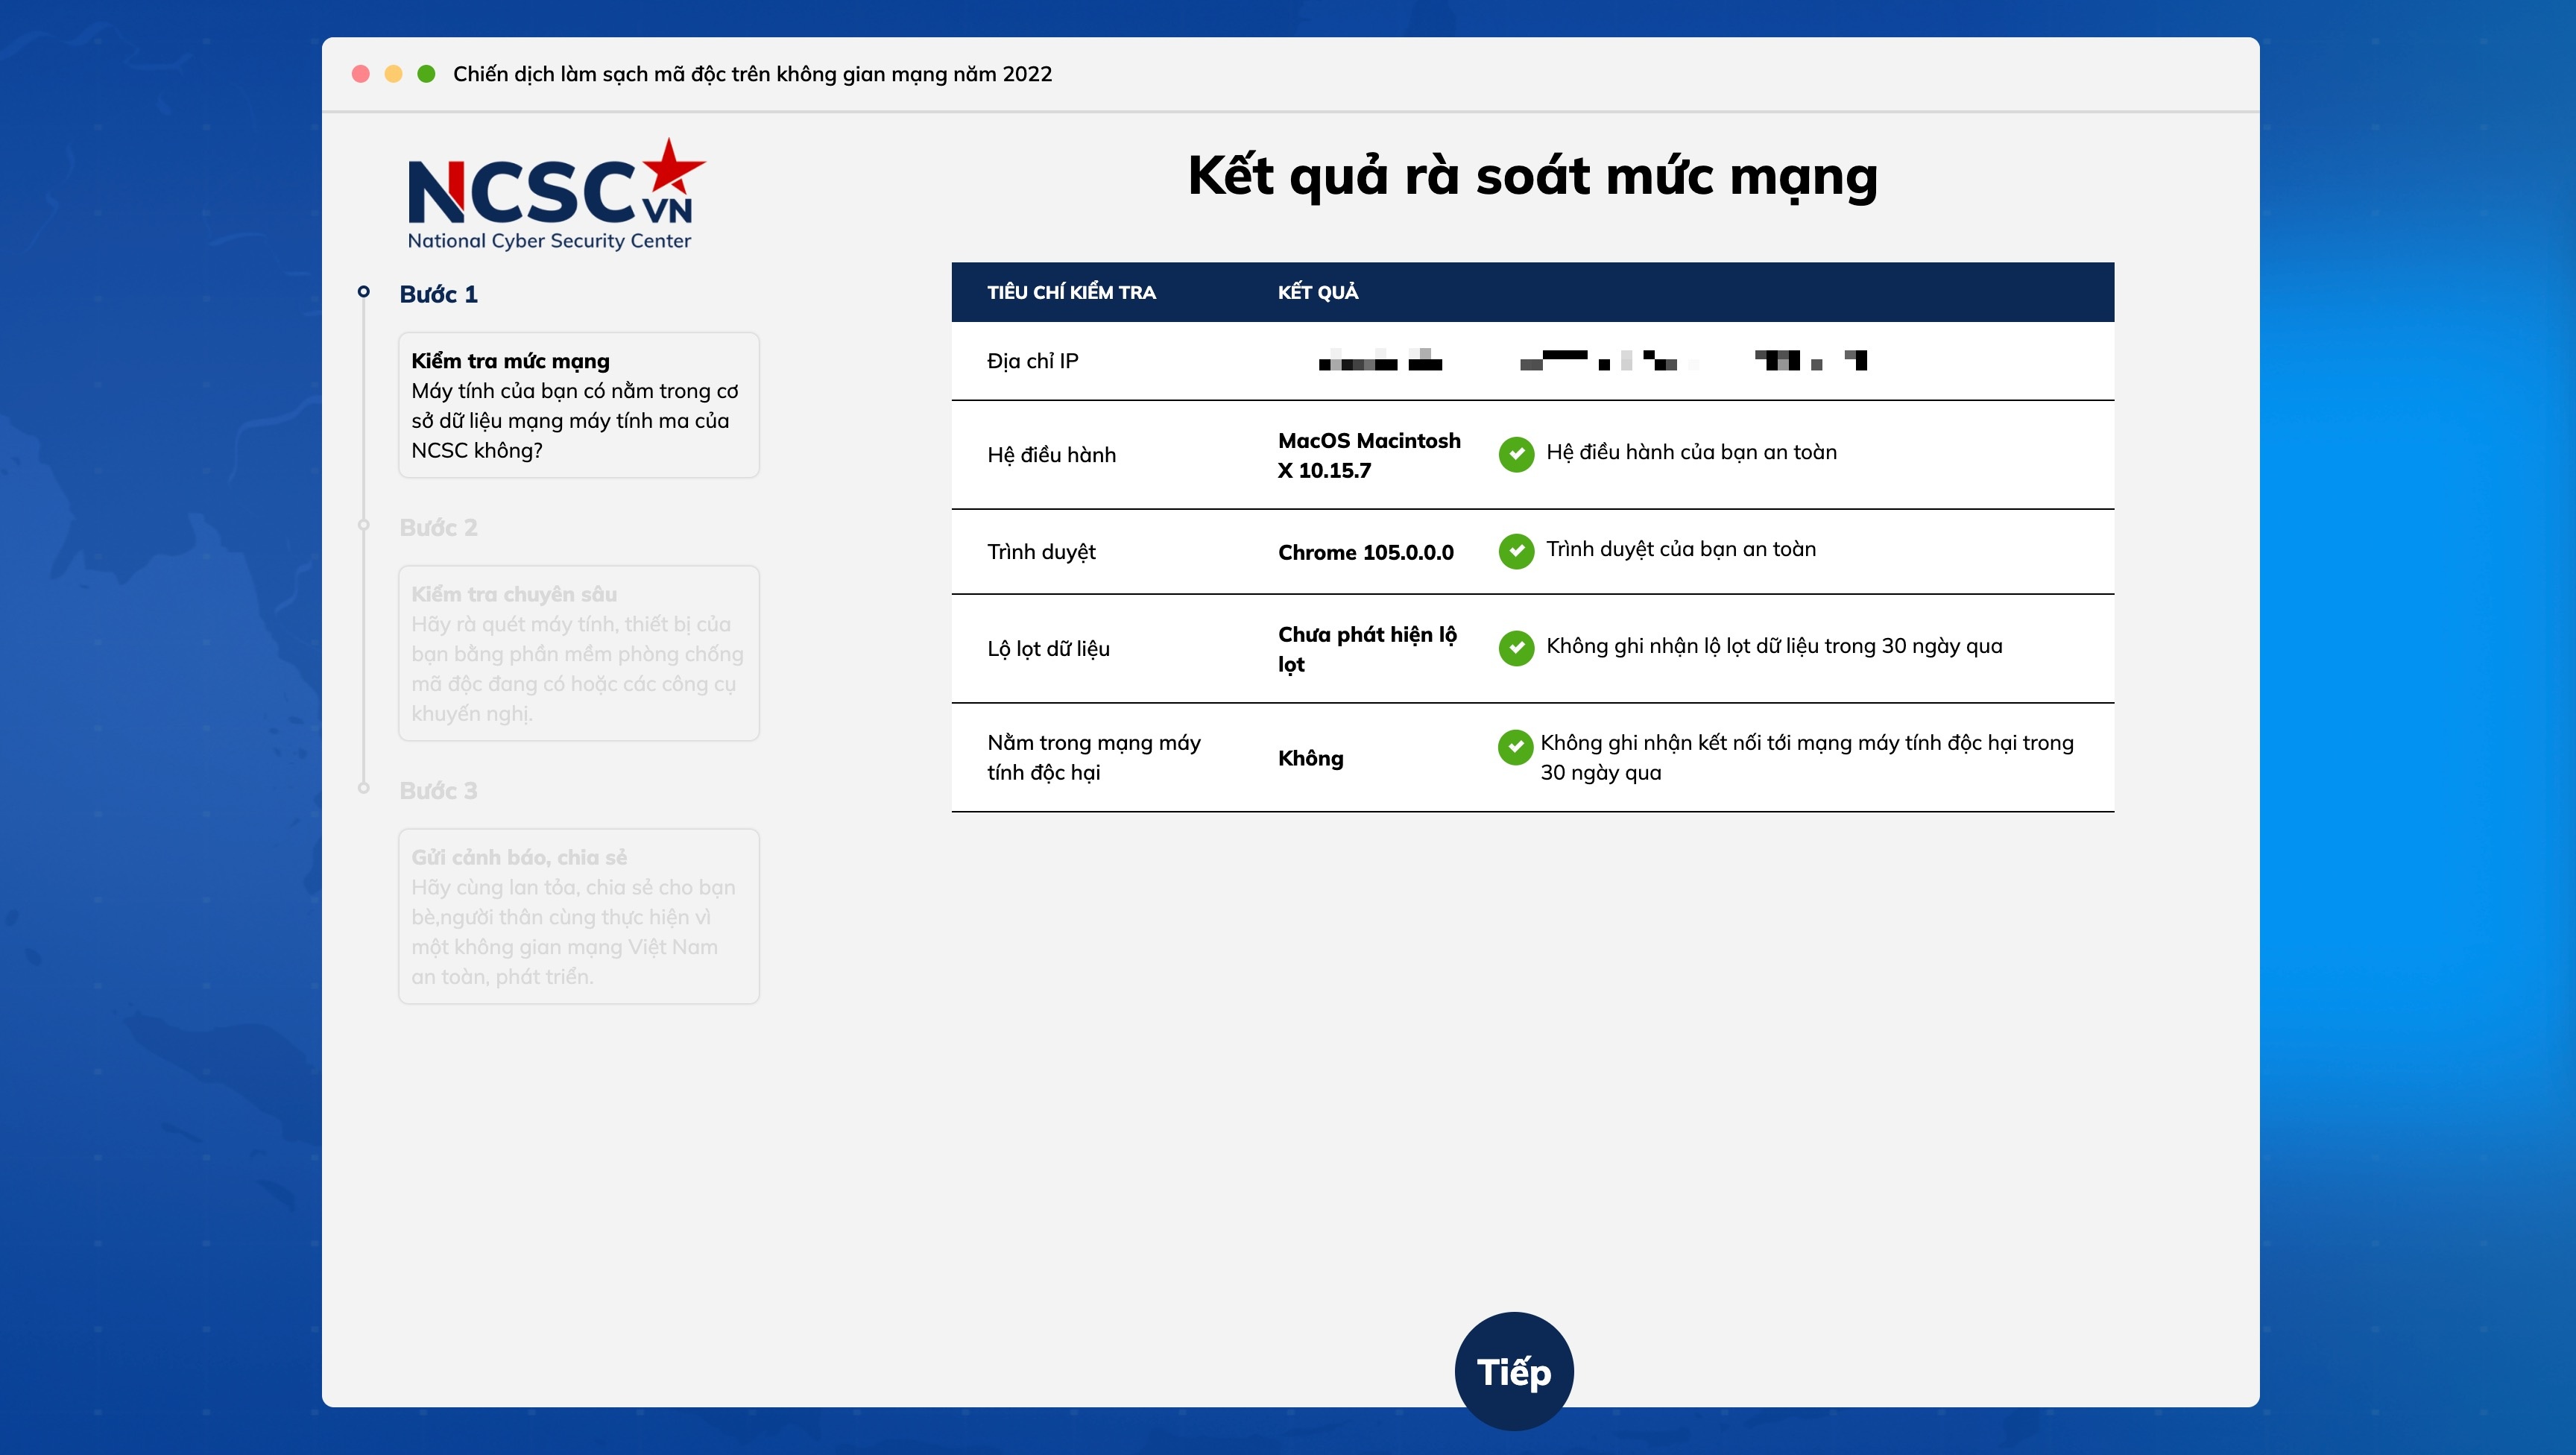Select the "Kiểm tra chuyên sâu" step card
The image size is (2576, 1455).
pos(578,653)
